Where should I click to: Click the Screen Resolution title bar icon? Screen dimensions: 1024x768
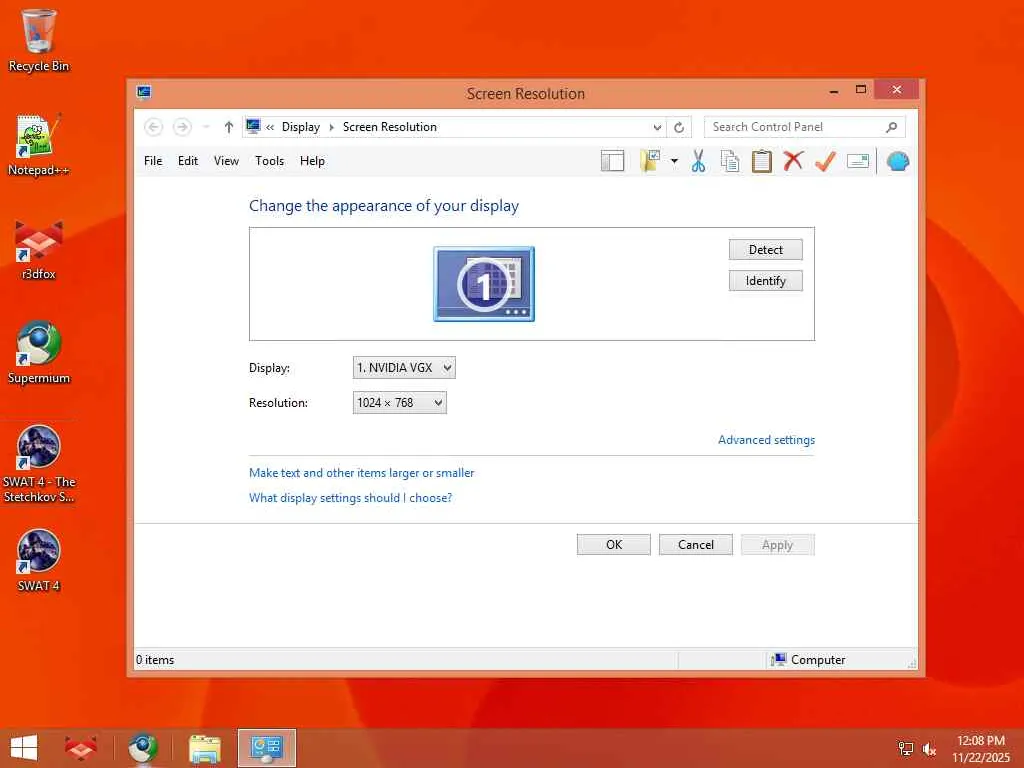pyautogui.click(x=144, y=92)
